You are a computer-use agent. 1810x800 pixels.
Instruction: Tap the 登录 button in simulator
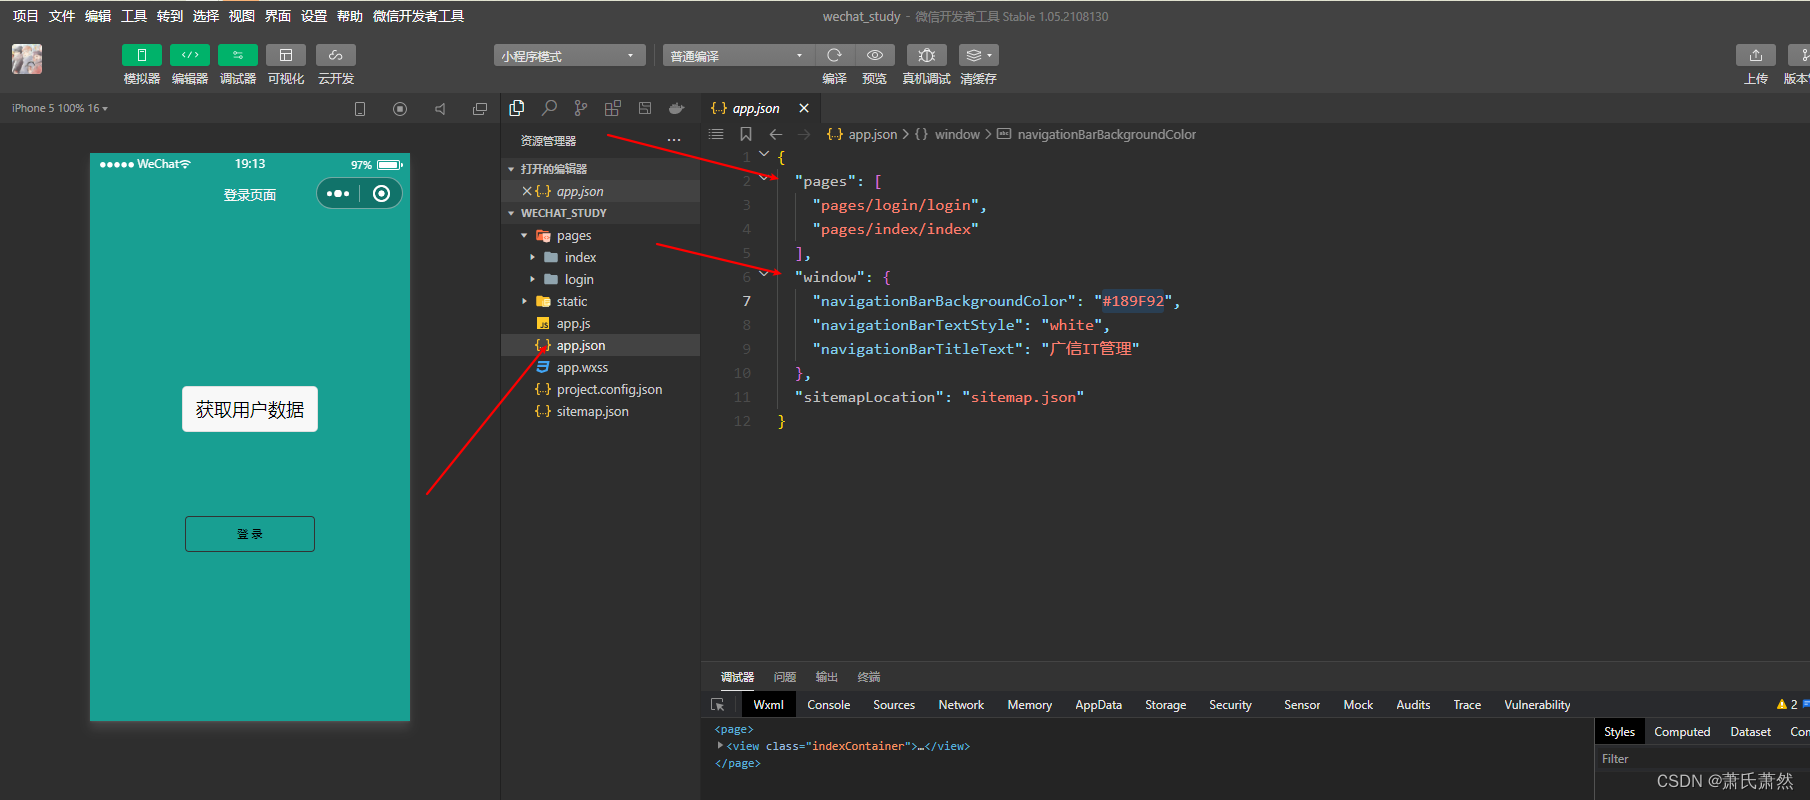pos(250,534)
